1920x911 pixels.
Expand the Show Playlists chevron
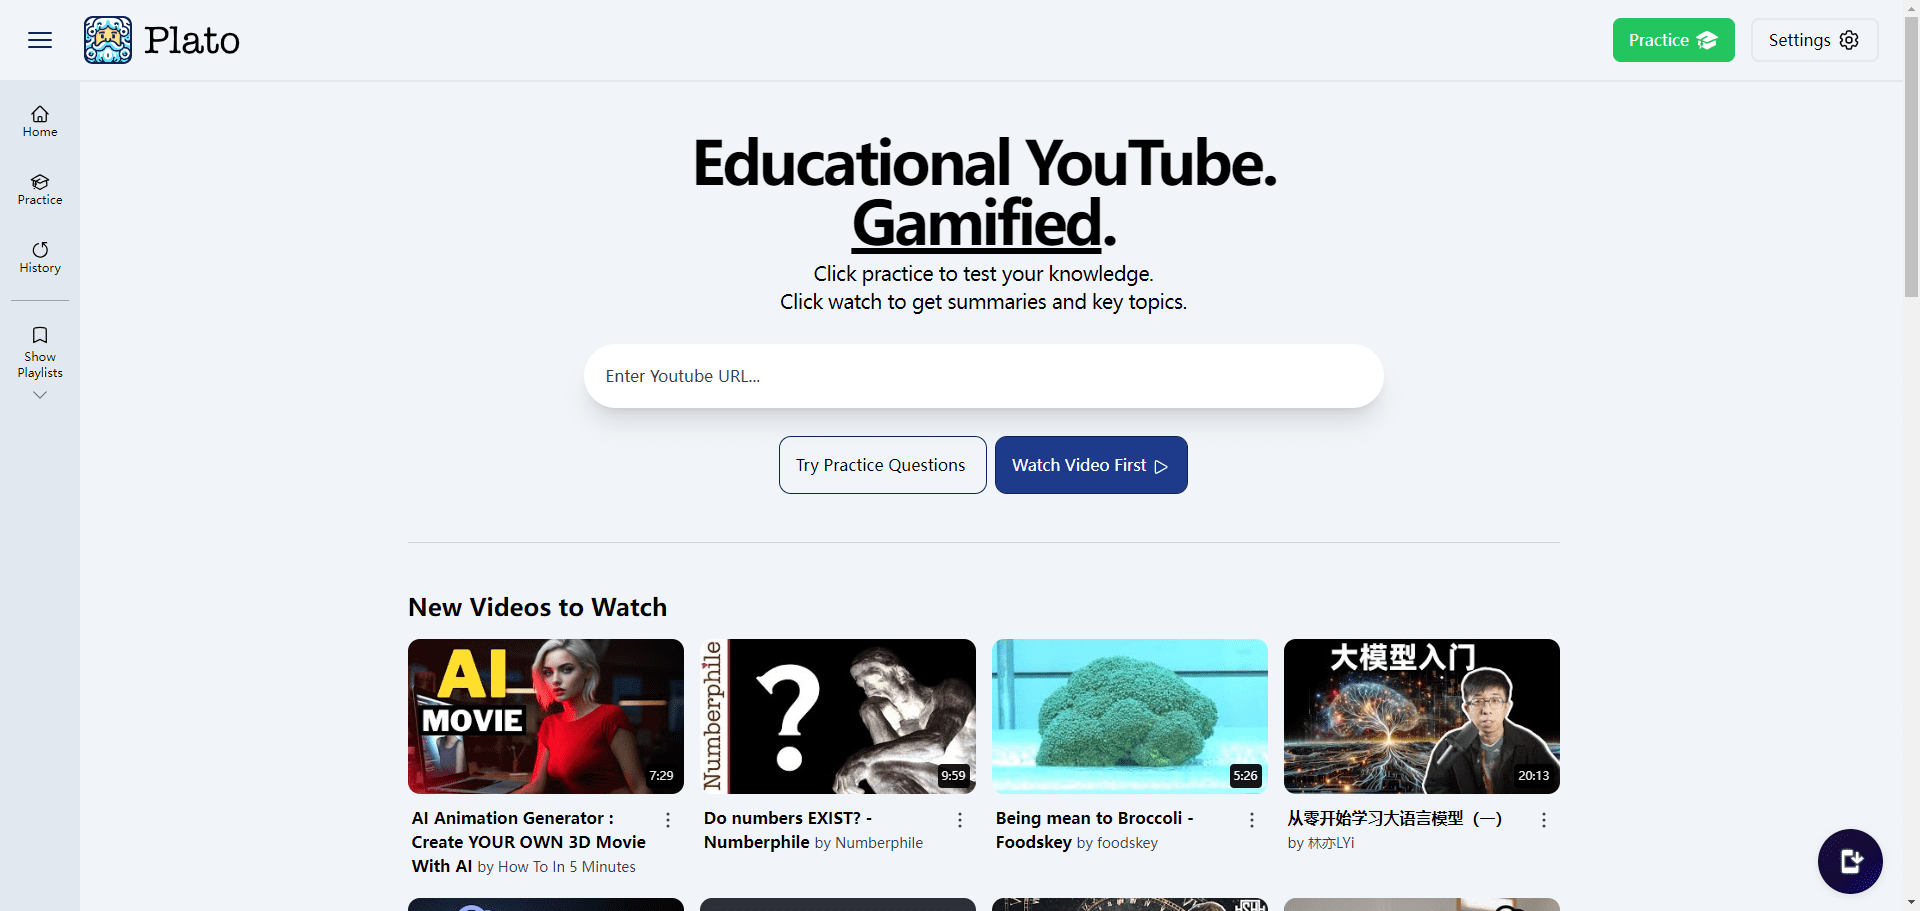pyautogui.click(x=40, y=395)
